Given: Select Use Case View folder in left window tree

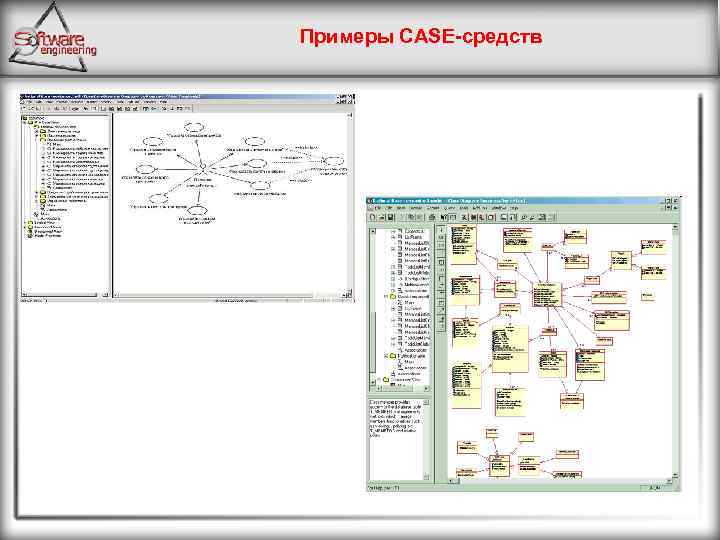Looking at the screenshot, I should [46, 123].
